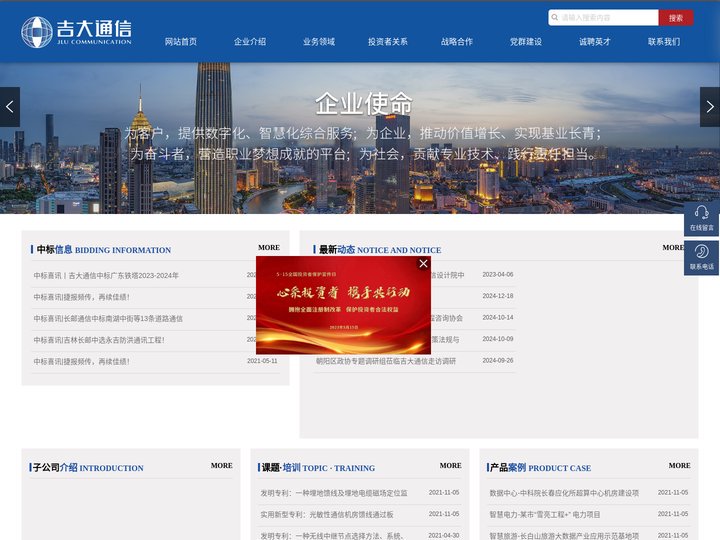
Task: Open the 联系电话 phone widget
Action: click(701, 258)
